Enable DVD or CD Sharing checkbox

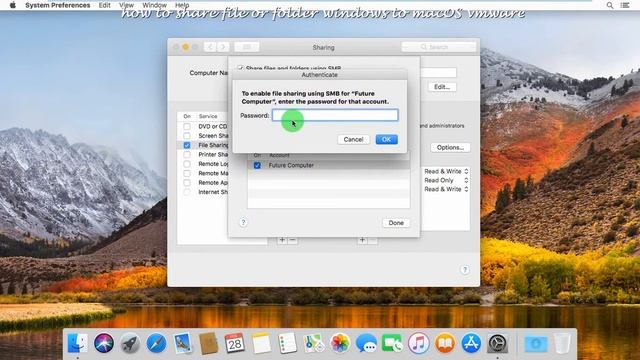click(187, 127)
